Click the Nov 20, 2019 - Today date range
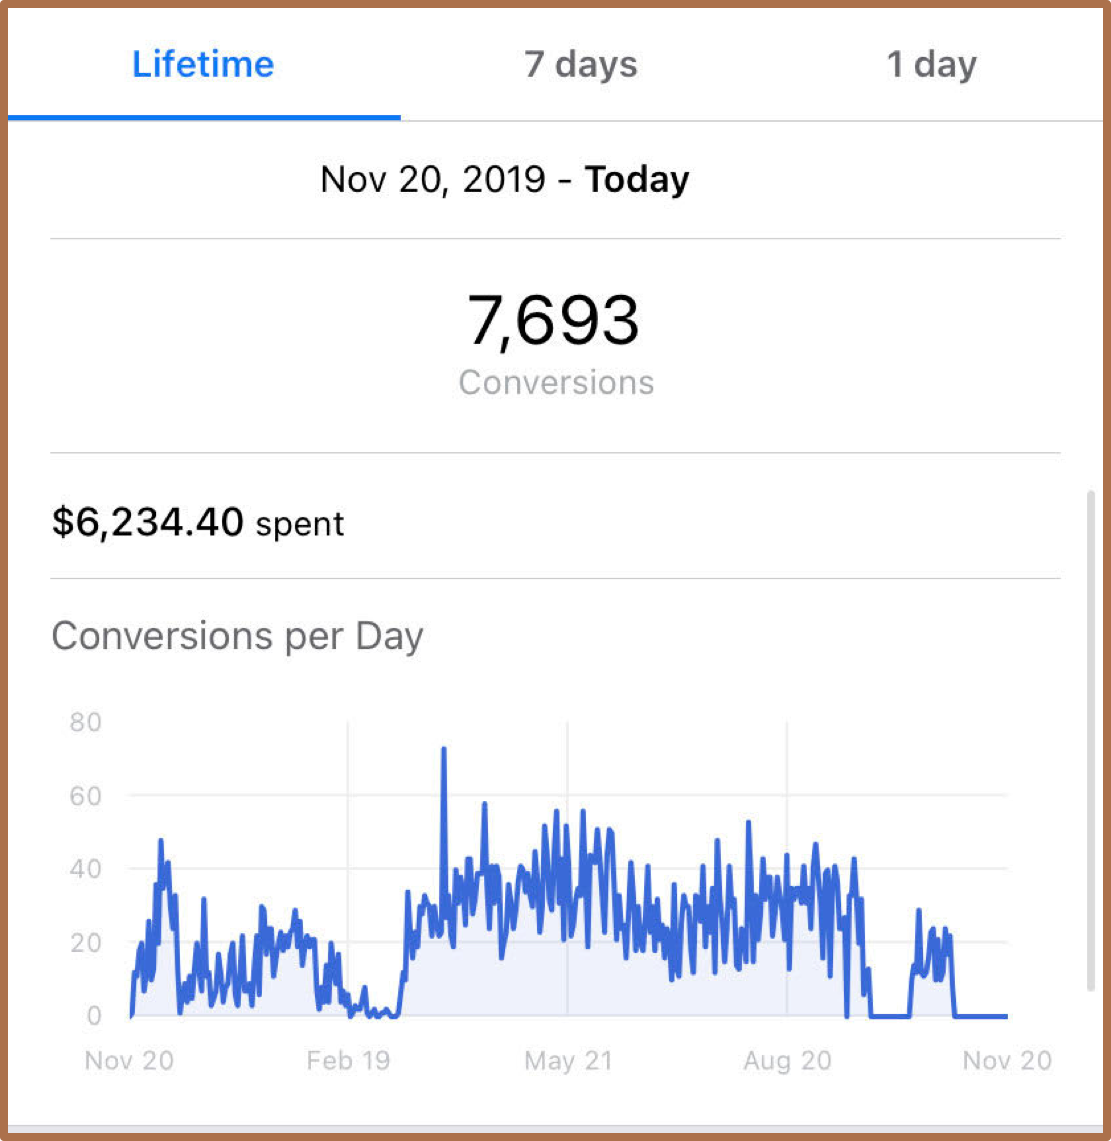1111x1141 pixels. [x=504, y=179]
